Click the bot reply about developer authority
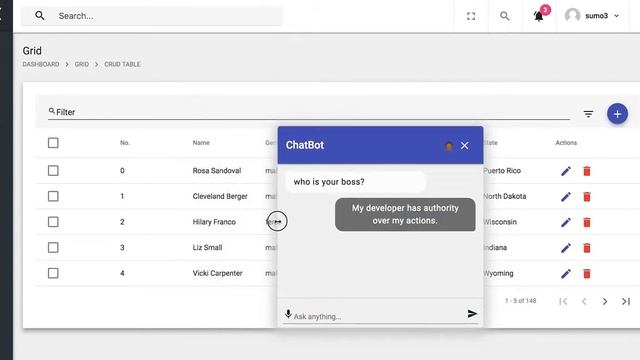The image size is (640, 360). tap(405, 214)
